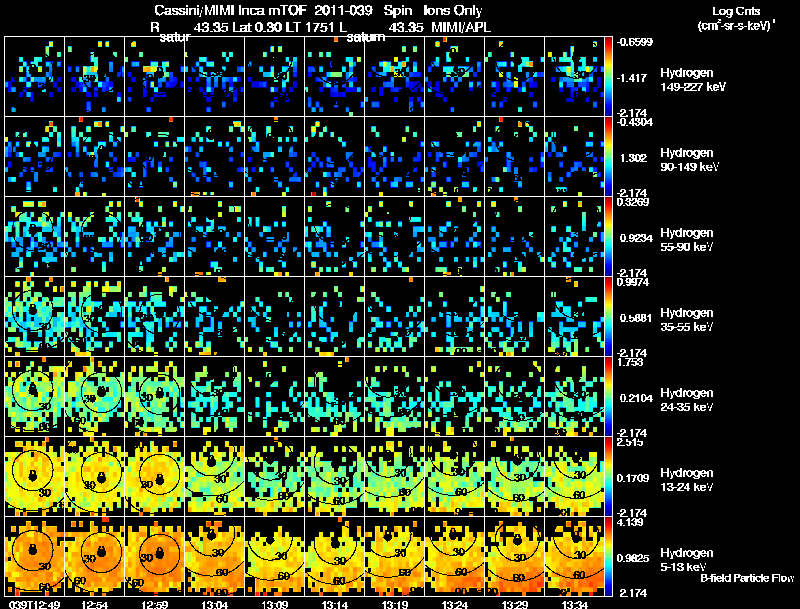Click the '0.2104' colorbar midpoint value
The height and width of the screenshot is (609, 800).
tap(636, 398)
